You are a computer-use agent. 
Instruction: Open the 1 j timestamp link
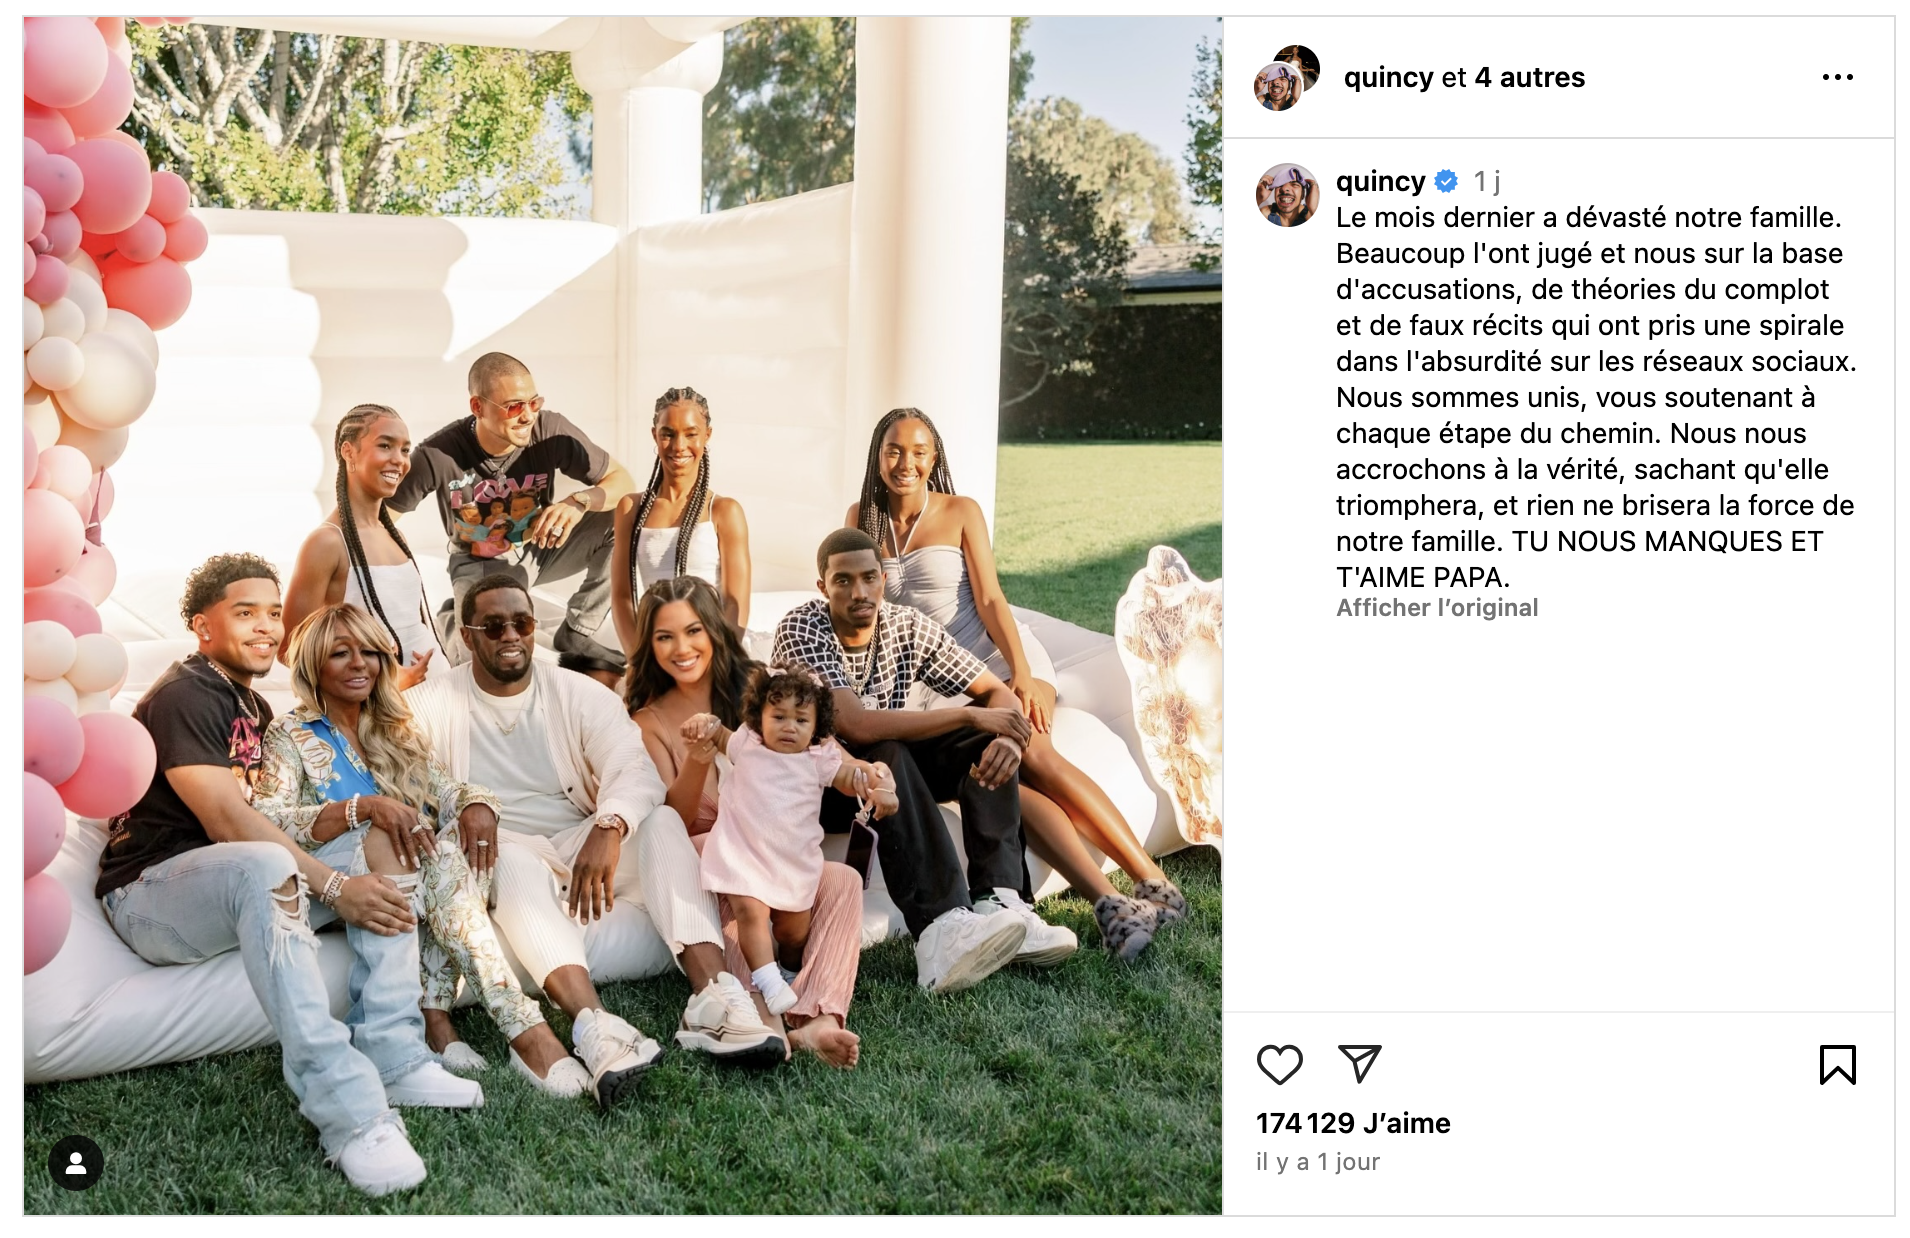coord(1487,181)
